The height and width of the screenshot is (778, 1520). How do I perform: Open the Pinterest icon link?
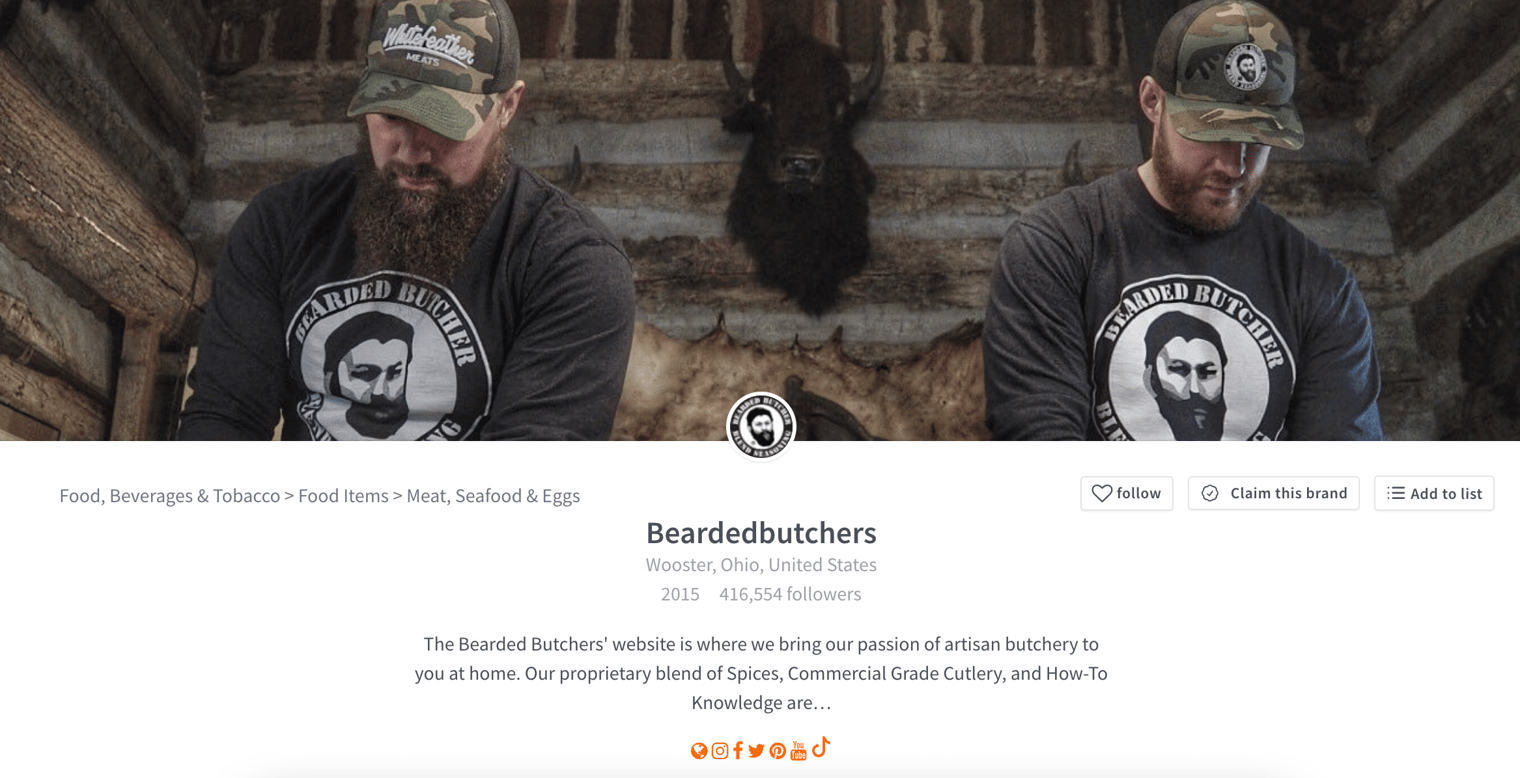click(x=777, y=751)
